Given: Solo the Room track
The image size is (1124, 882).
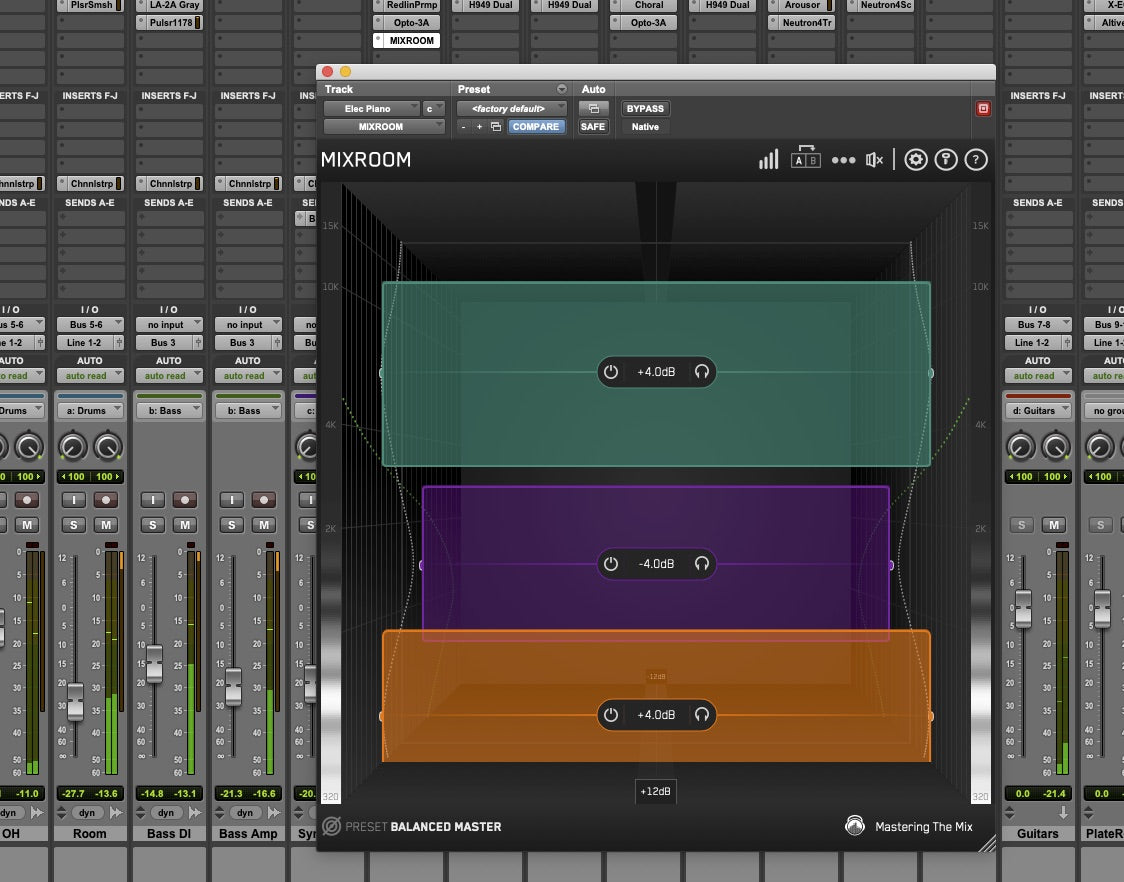Looking at the screenshot, I should pyautogui.click(x=73, y=525).
